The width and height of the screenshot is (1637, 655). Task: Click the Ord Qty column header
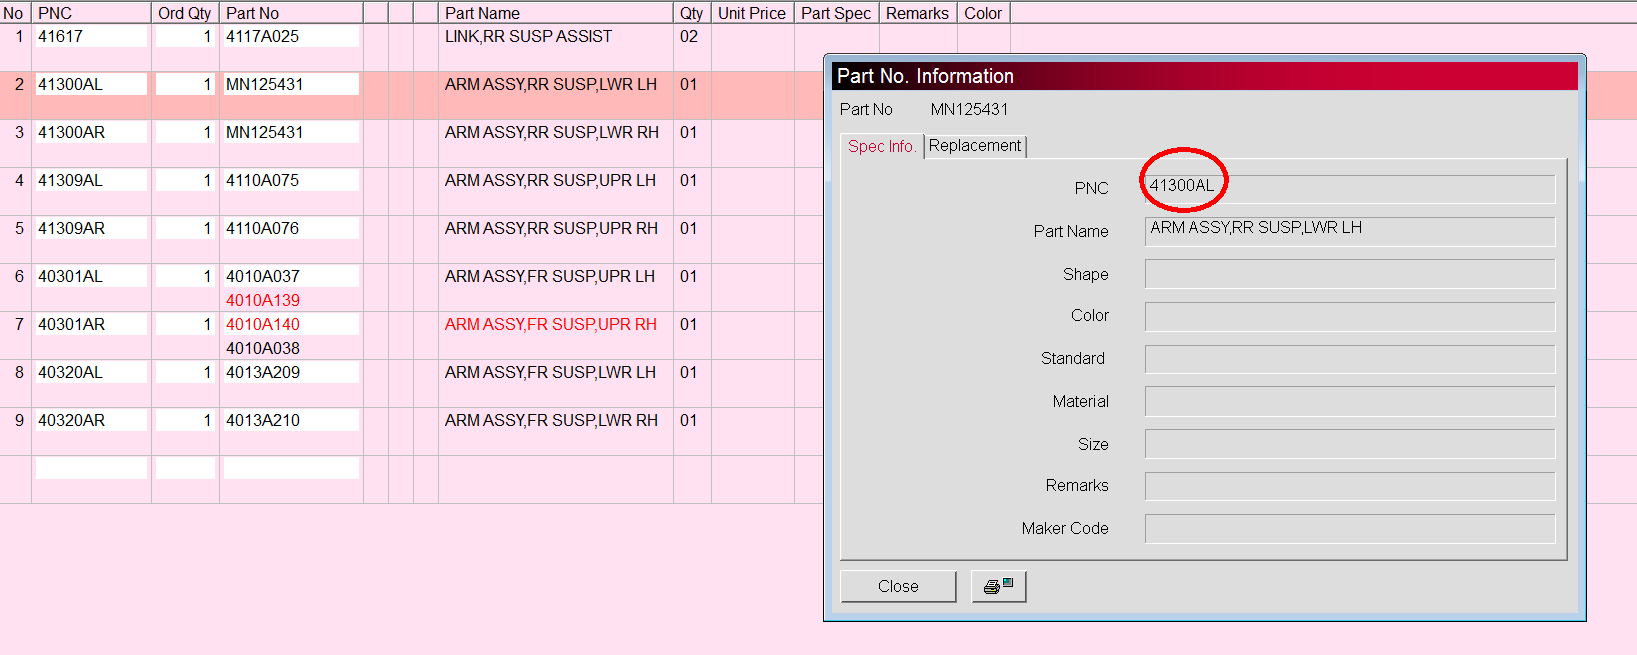click(185, 13)
